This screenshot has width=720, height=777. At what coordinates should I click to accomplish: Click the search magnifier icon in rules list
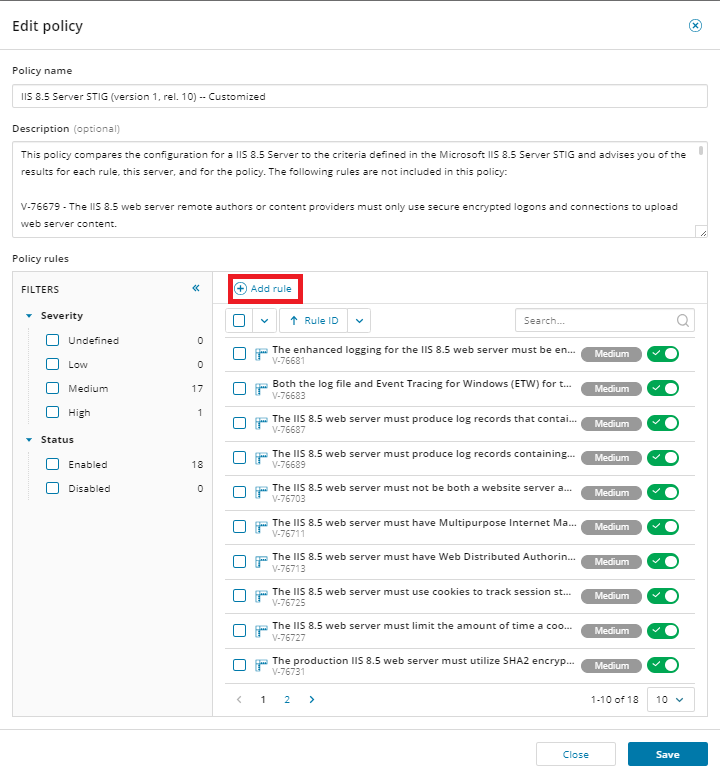(683, 321)
